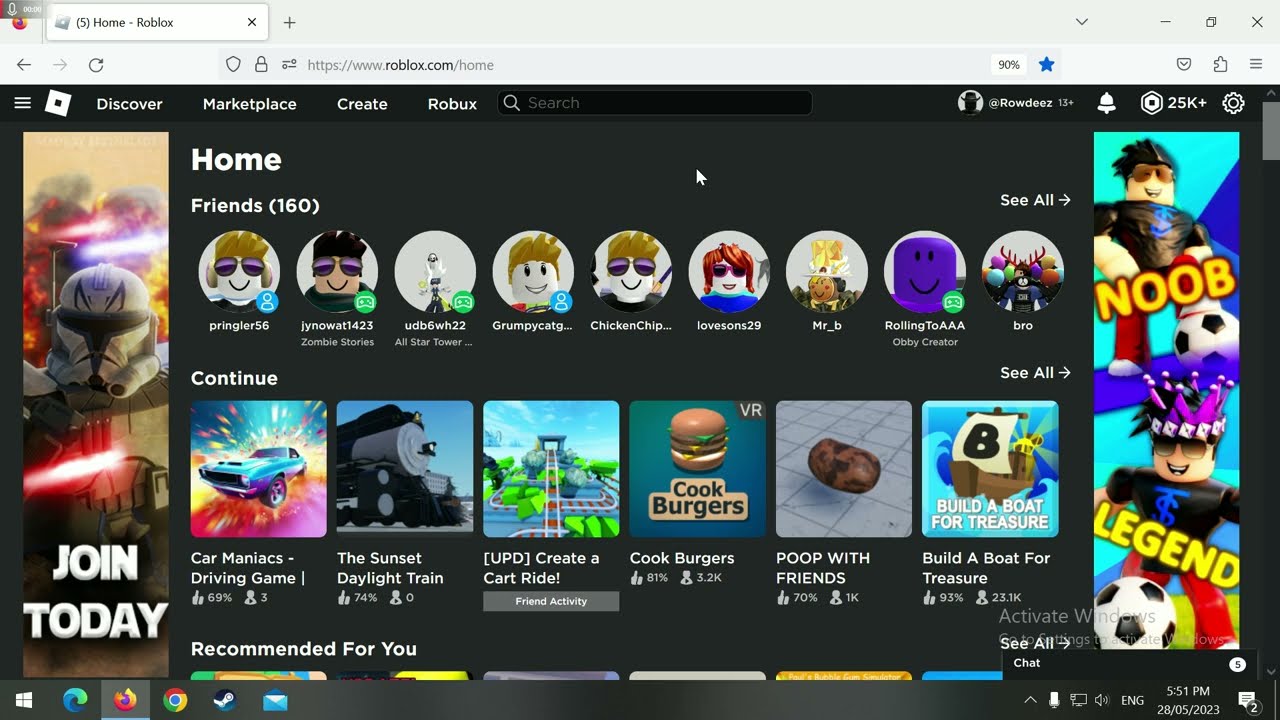Open the Roblox hamburger menu

coord(22,103)
